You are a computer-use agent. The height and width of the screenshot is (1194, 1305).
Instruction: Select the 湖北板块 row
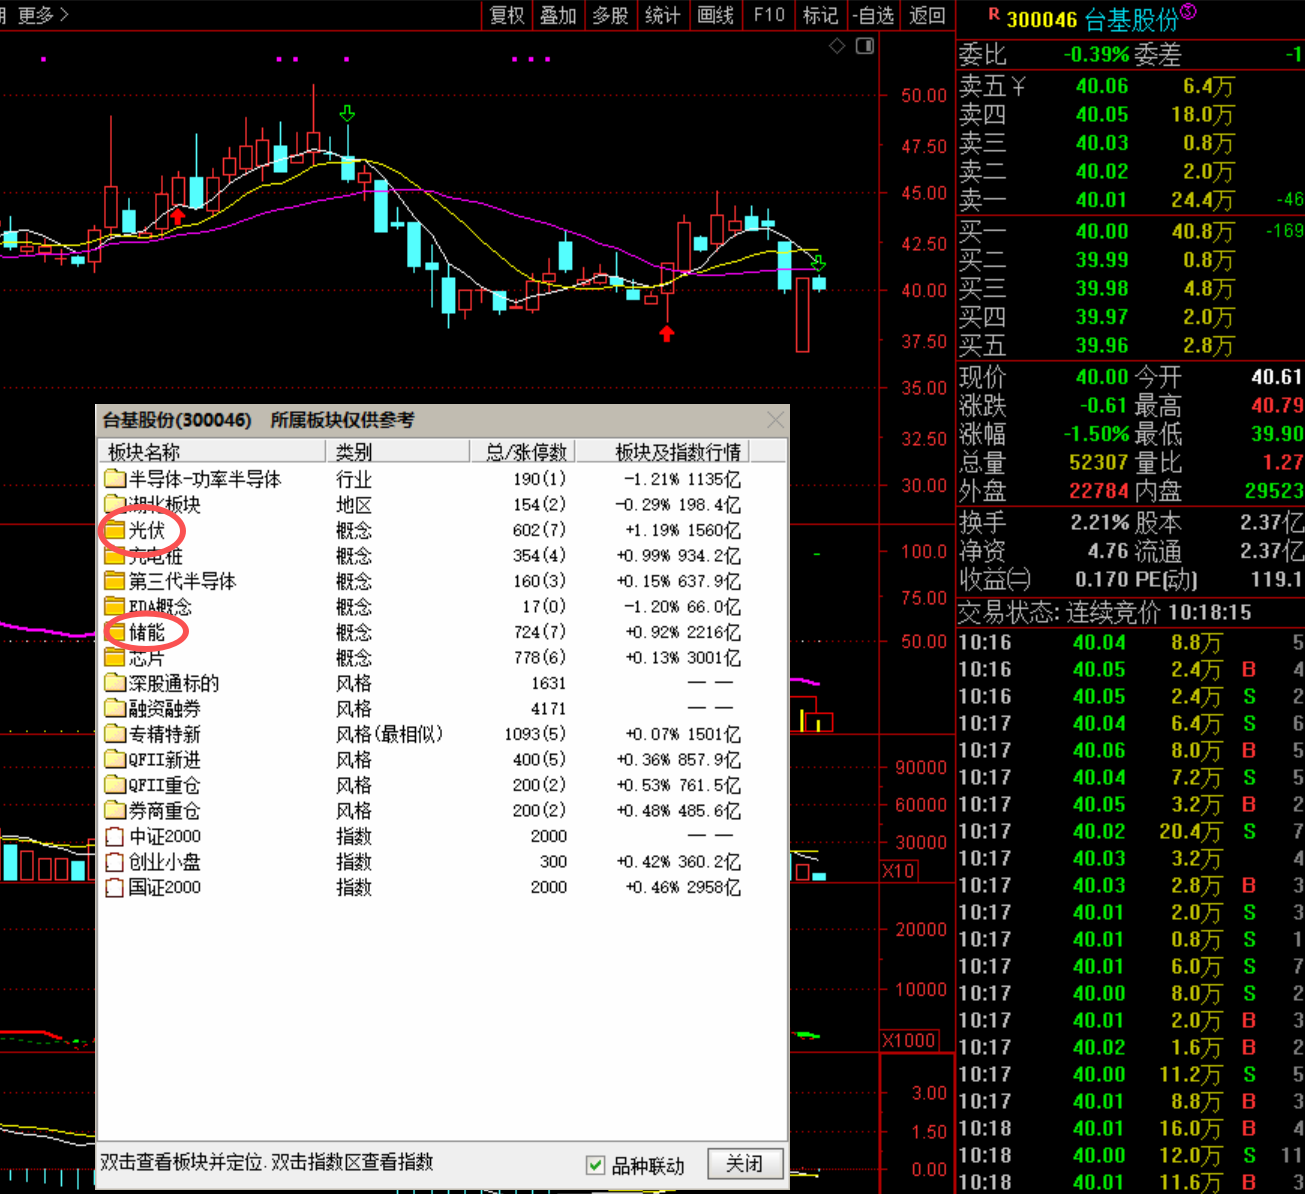coord(424,505)
